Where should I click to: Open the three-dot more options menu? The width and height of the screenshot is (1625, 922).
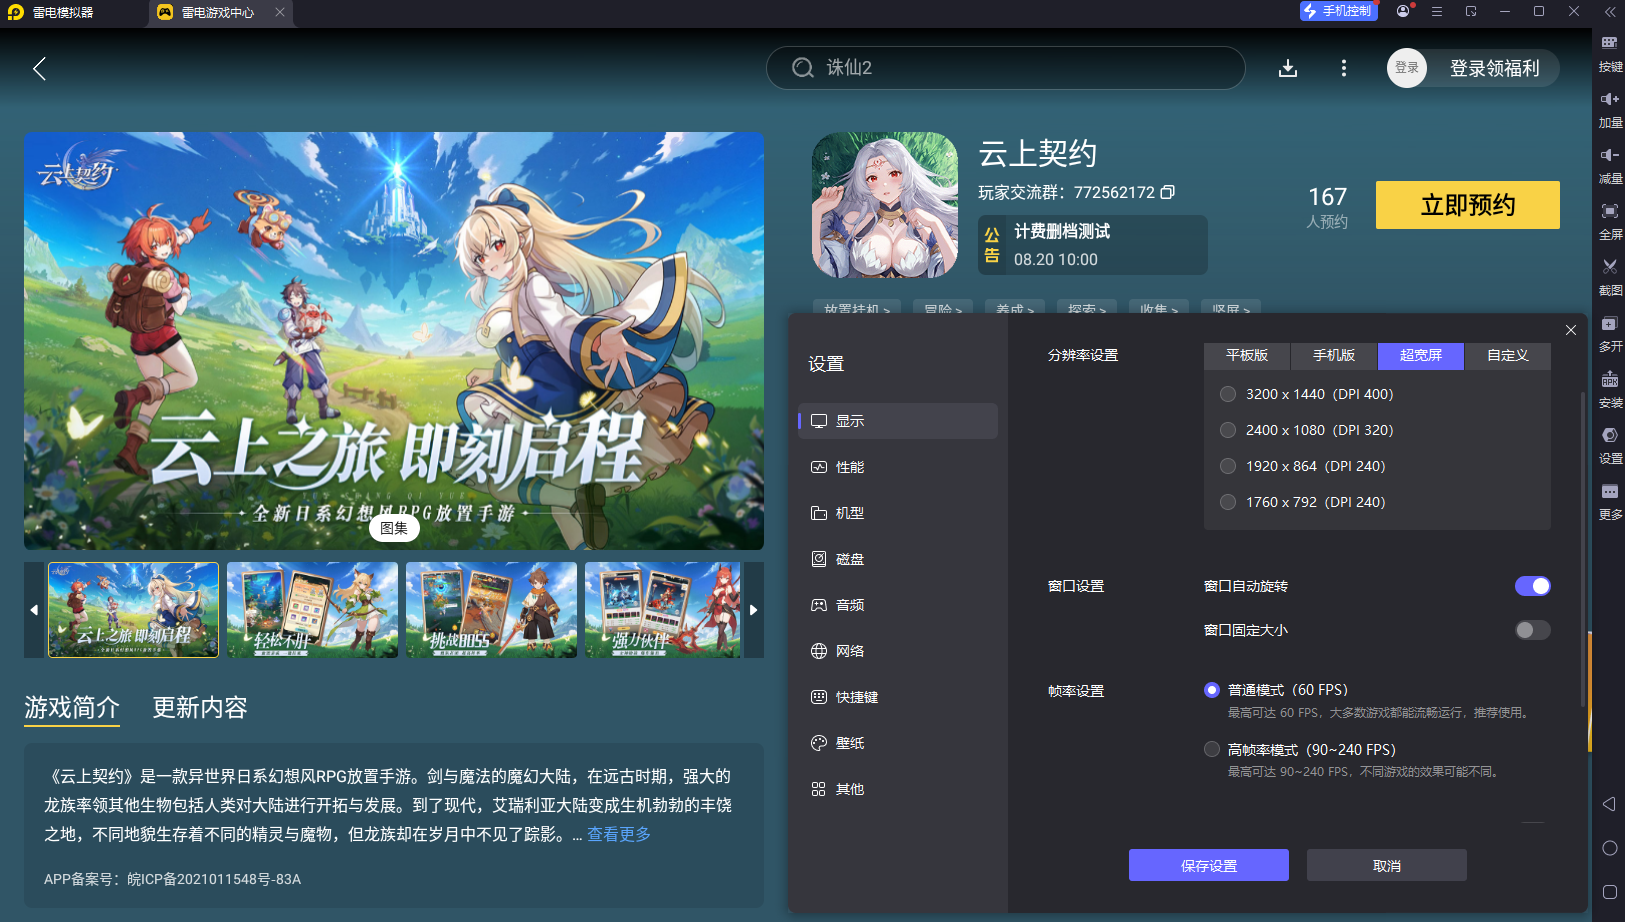coord(1343,68)
